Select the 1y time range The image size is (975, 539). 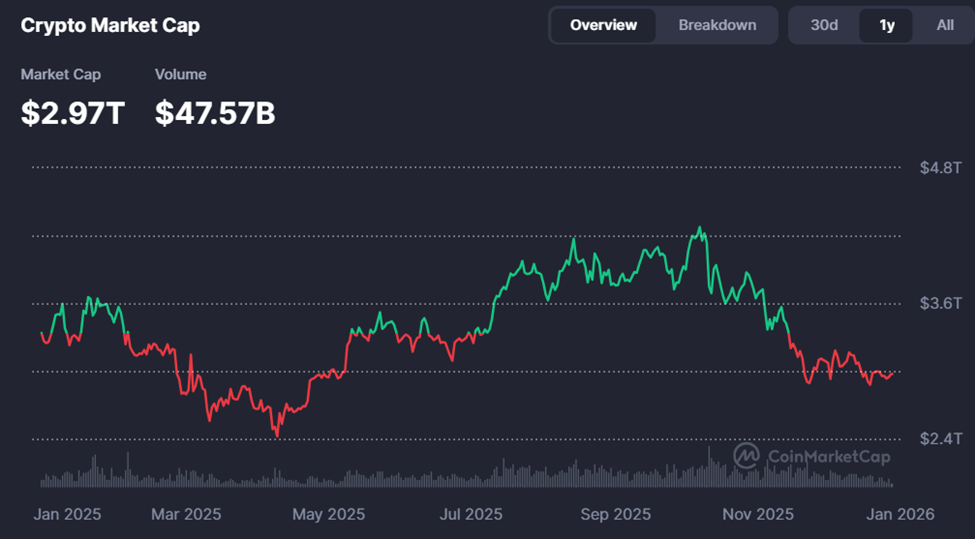(887, 25)
